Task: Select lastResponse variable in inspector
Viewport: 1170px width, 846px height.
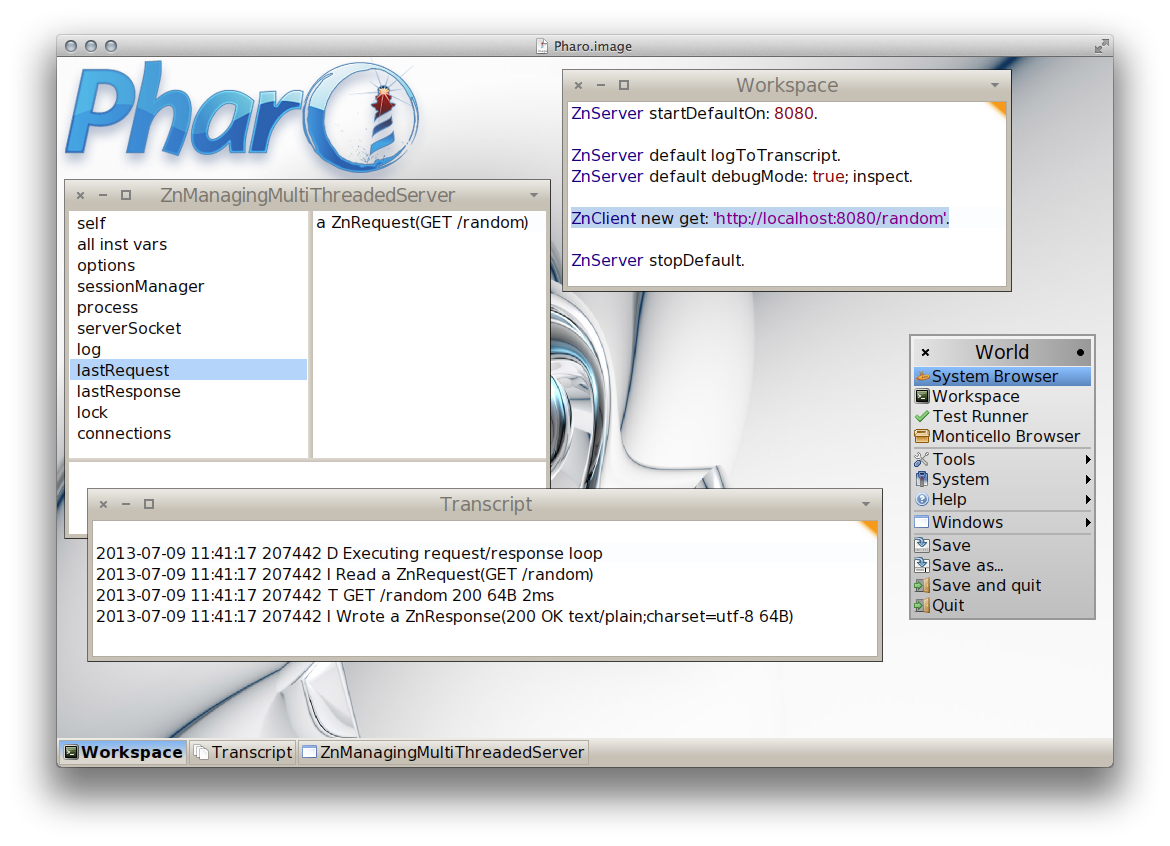Action: coord(188,391)
